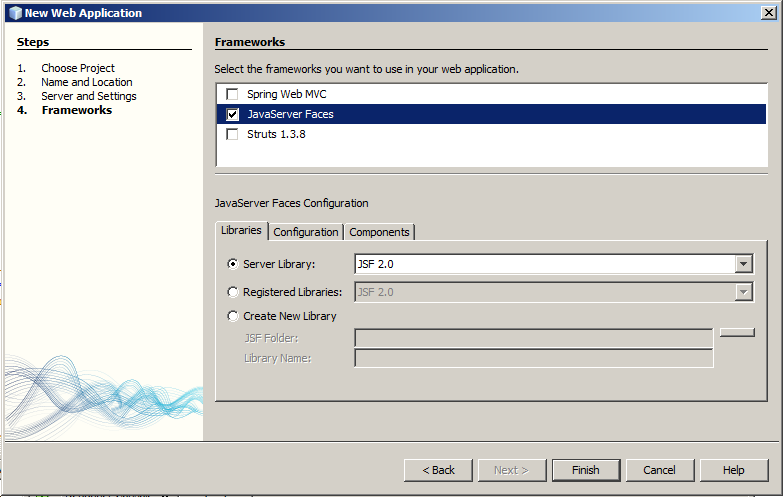Click the small browse button beside JSF Folder
The width and height of the screenshot is (783, 497).
(737, 333)
